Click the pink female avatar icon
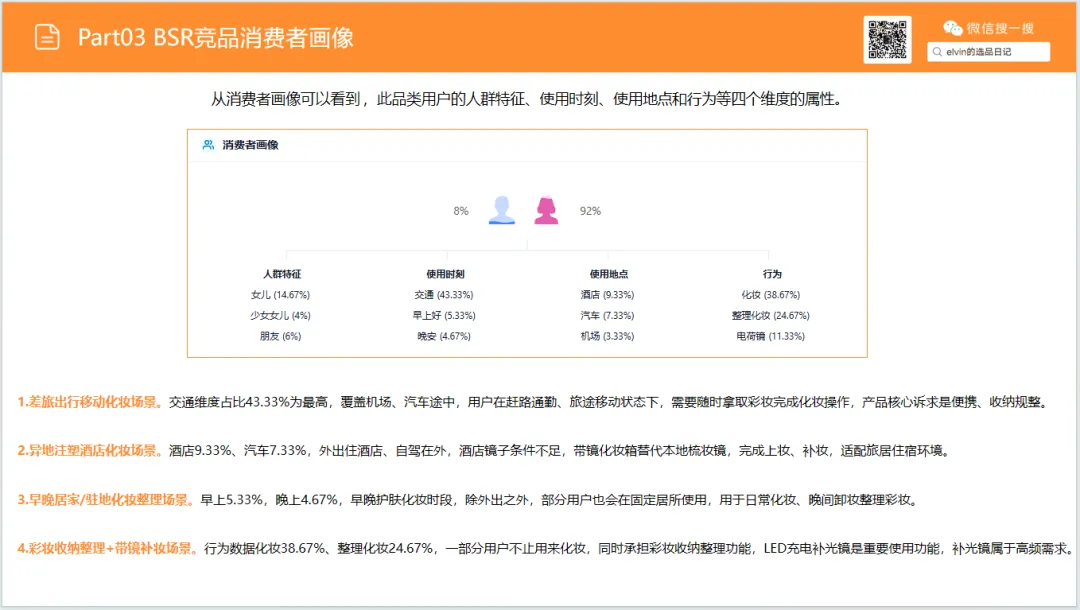This screenshot has width=1080, height=610. [x=546, y=210]
